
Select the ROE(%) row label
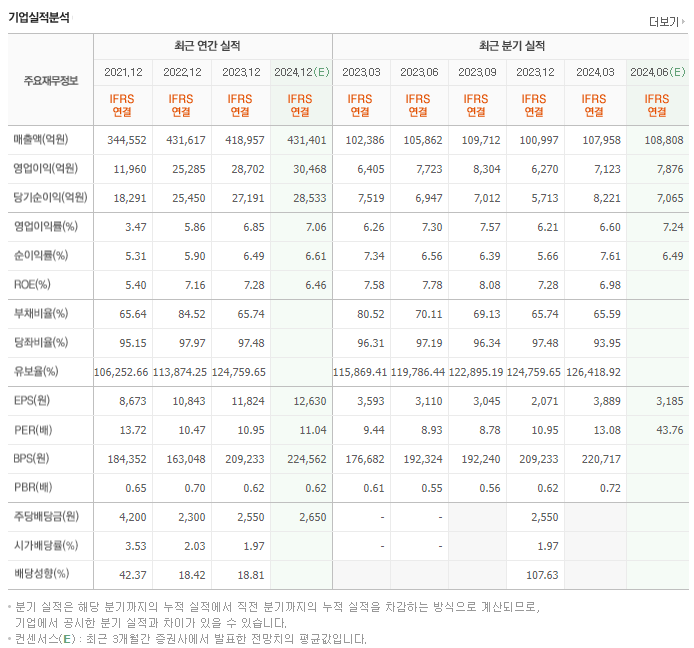pyautogui.click(x=32, y=284)
